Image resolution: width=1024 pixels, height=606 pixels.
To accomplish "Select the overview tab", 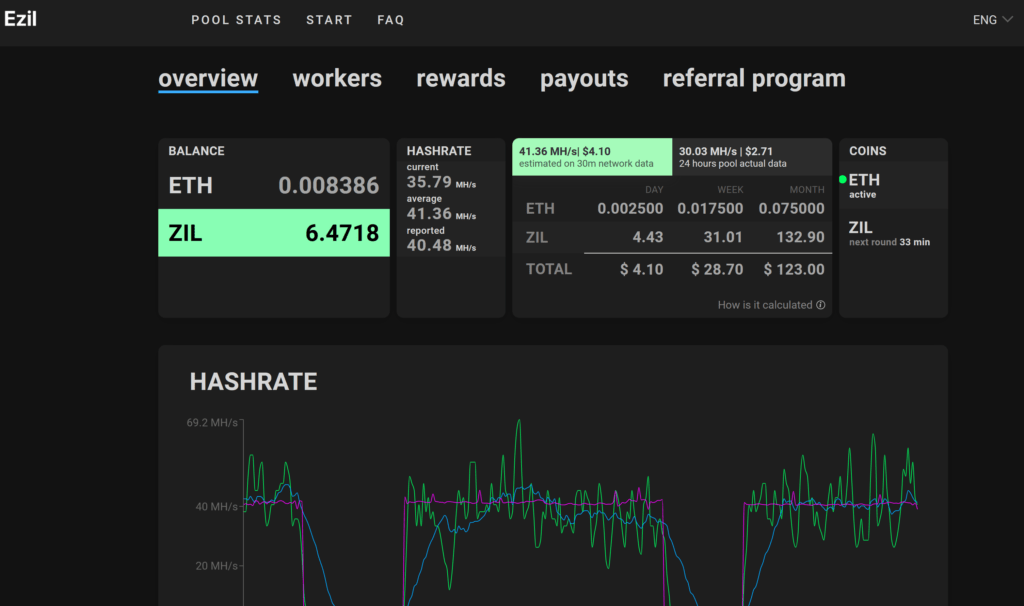I will coord(208,79).
